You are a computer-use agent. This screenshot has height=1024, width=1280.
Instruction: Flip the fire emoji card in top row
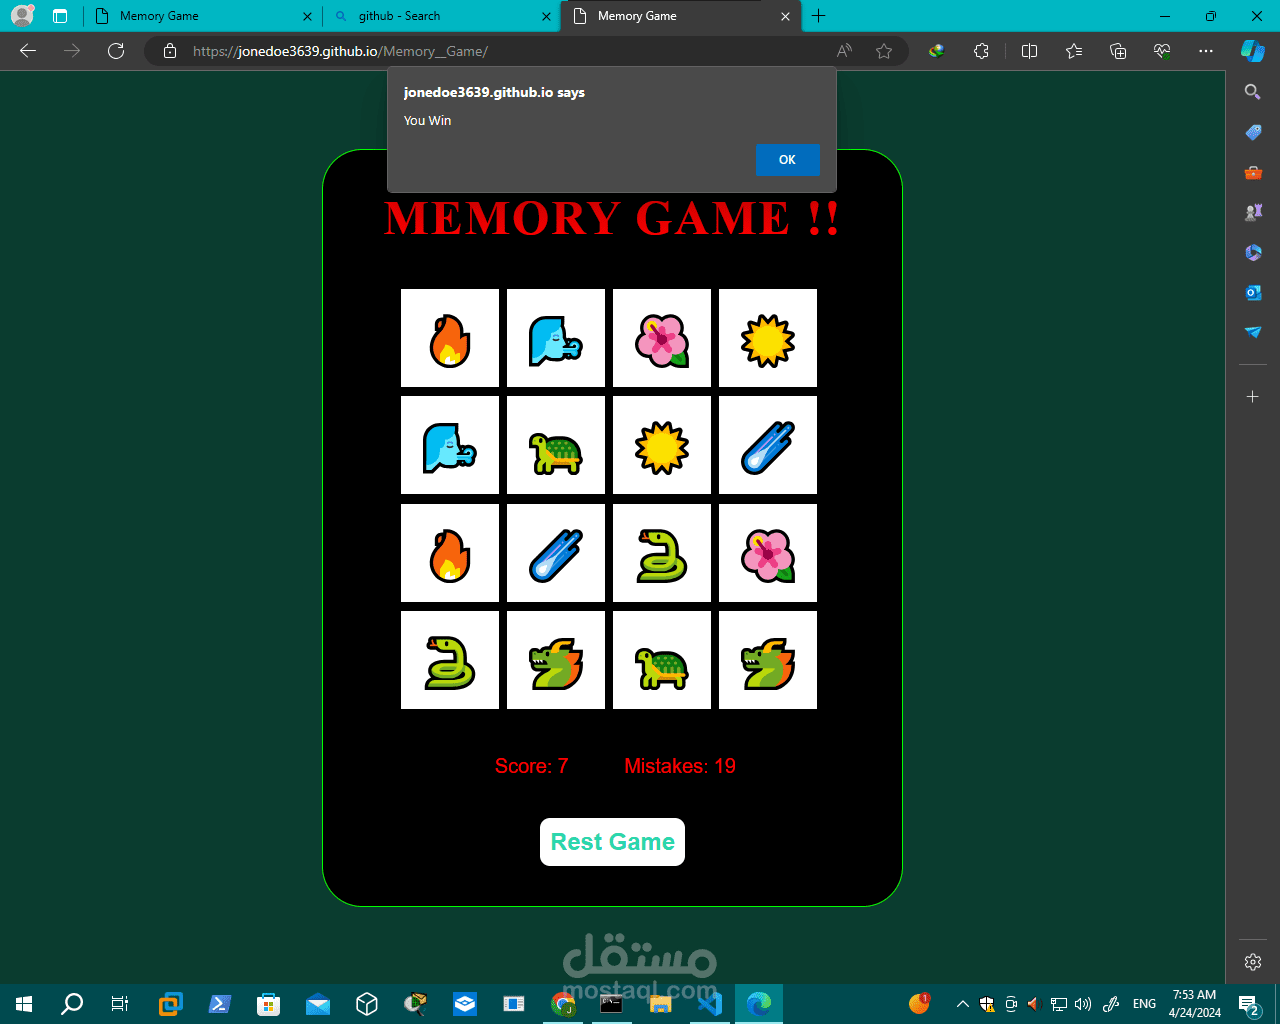(x=450, y=338)
